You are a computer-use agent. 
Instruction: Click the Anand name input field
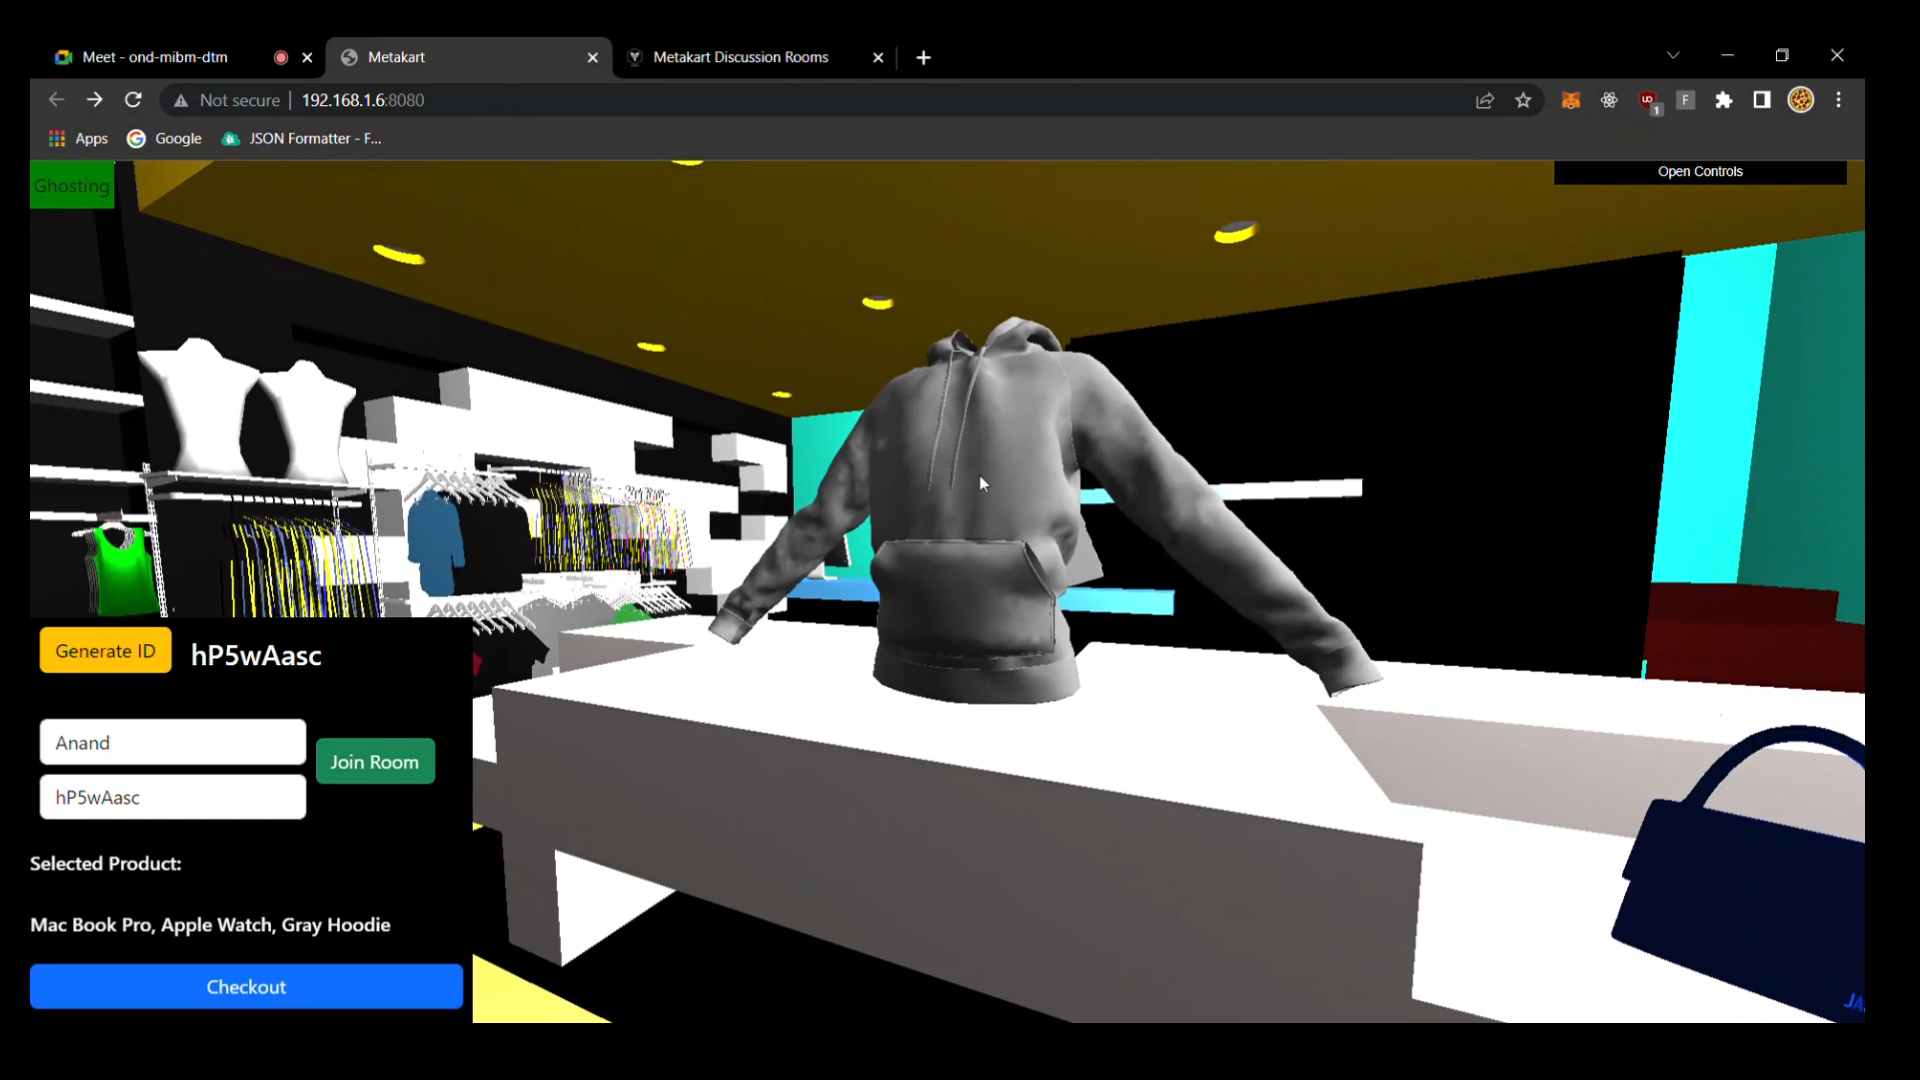(173, 743)
